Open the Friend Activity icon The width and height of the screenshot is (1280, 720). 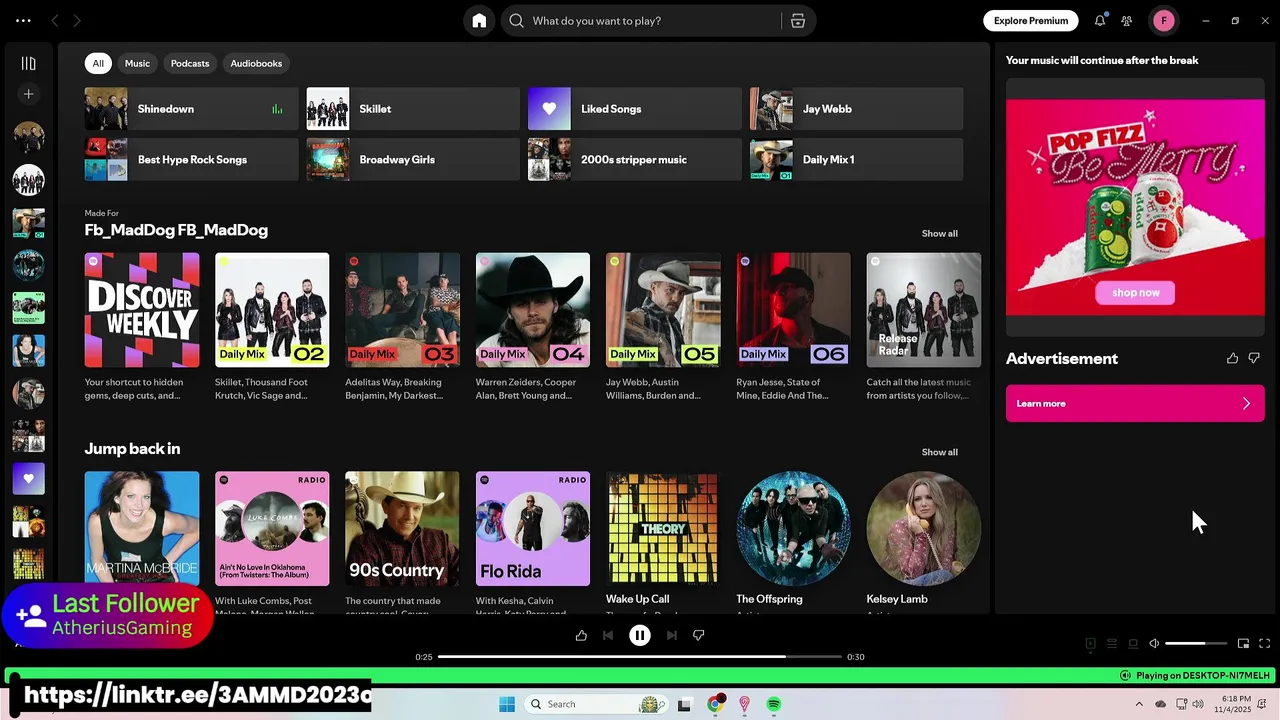tap(1127, 21)
